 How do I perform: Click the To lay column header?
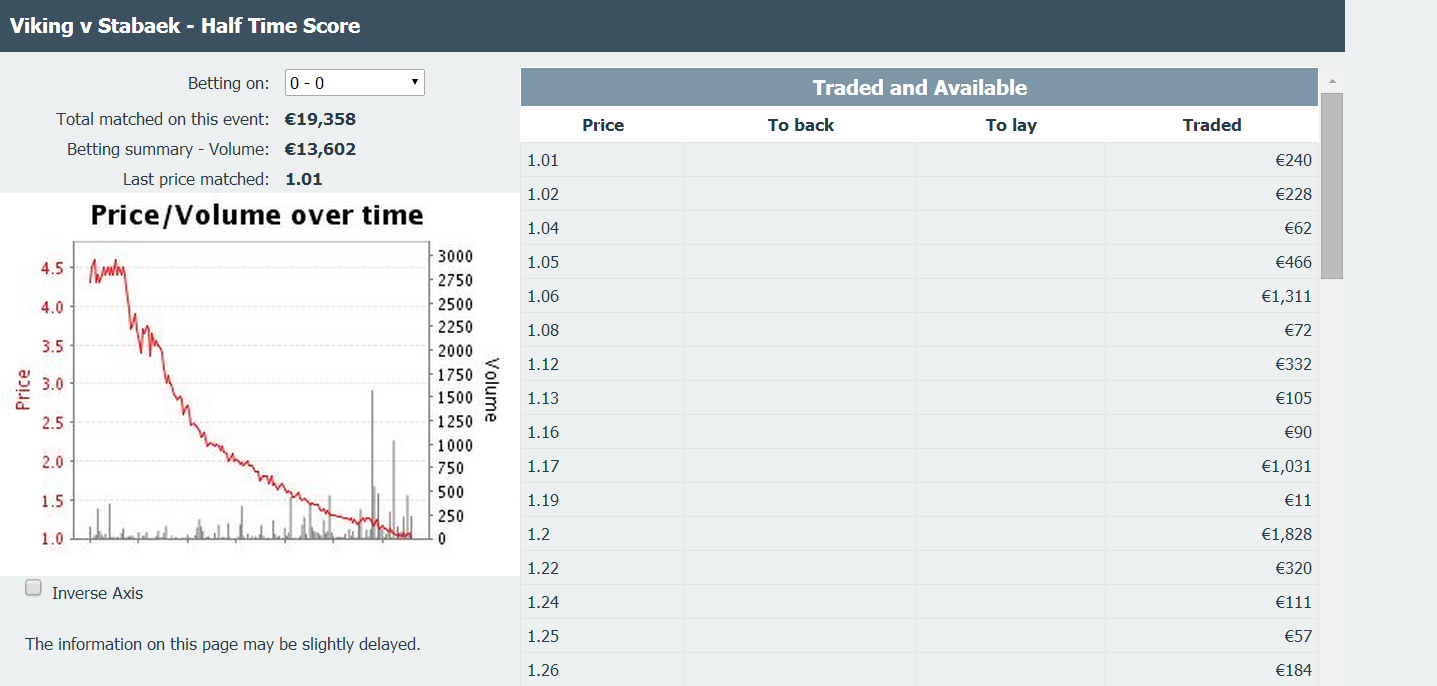coord(1011,125)
